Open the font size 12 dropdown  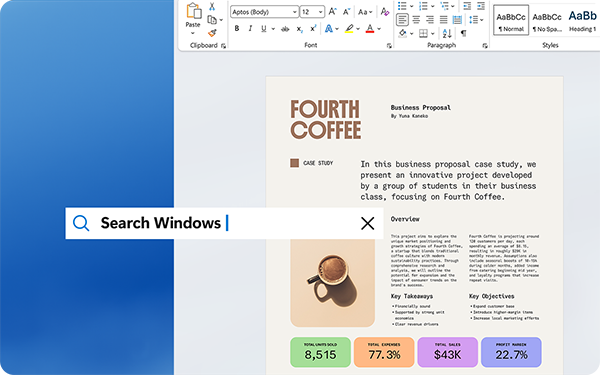pyautogui.click(x=320, y=12)
